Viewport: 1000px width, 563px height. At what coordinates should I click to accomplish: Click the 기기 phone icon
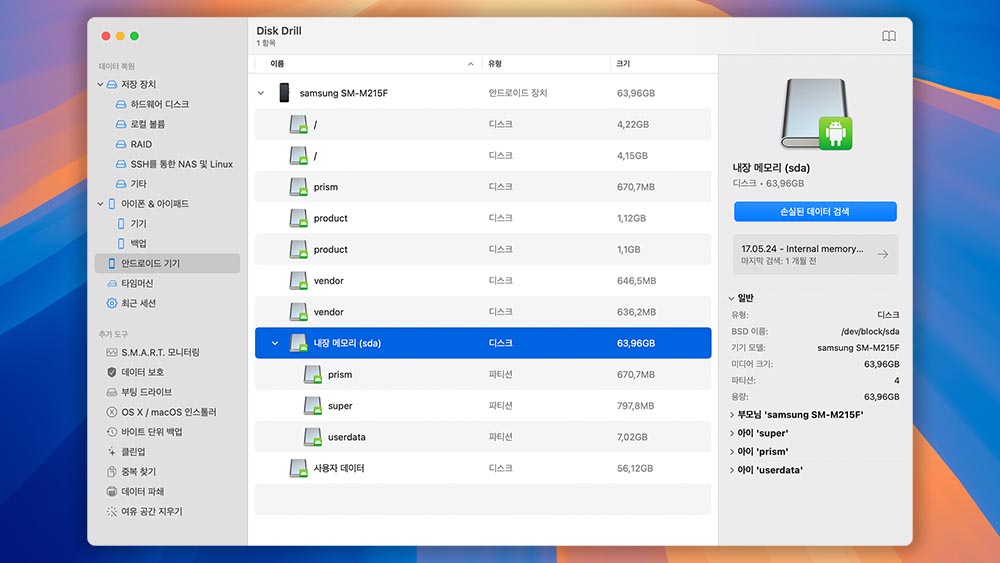pyautogui.click(x=121, y=224)
